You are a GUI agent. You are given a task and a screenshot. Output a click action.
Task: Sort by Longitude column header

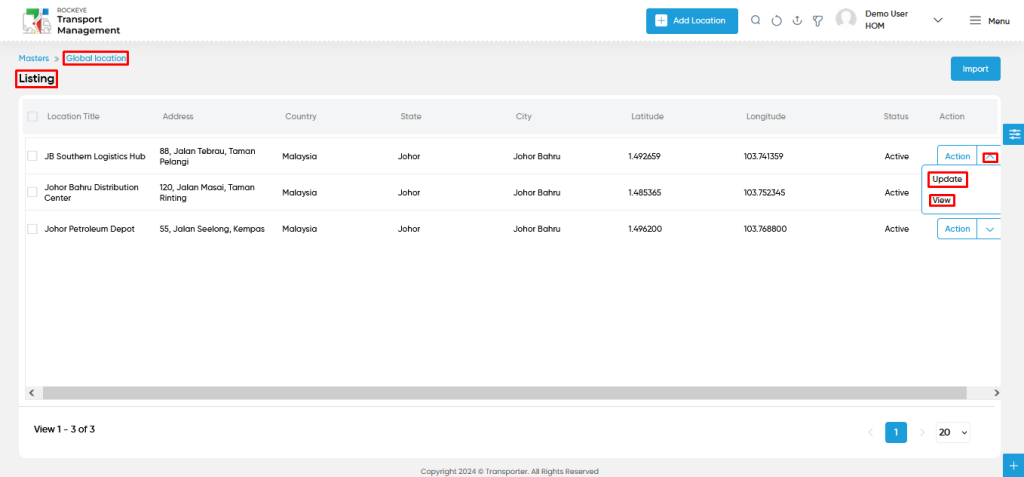tap(766, 116)
